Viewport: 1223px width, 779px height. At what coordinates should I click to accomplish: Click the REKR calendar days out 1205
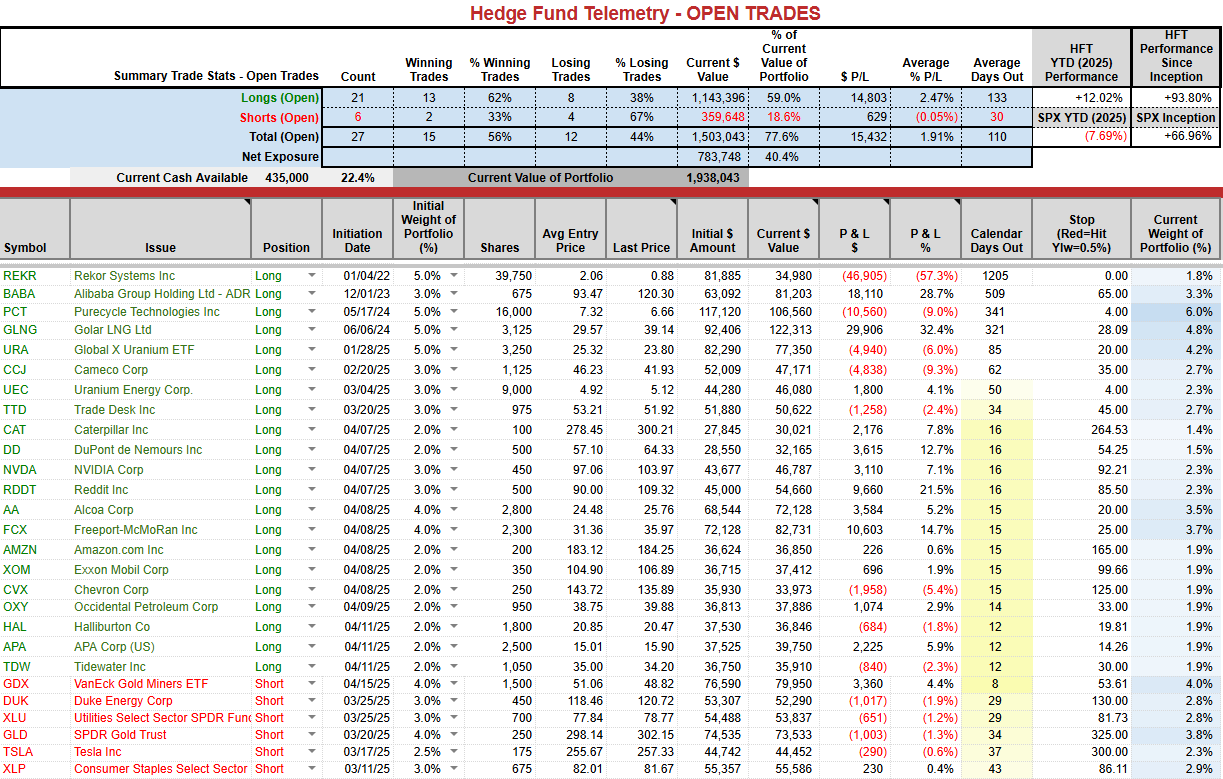pos(996,276)
